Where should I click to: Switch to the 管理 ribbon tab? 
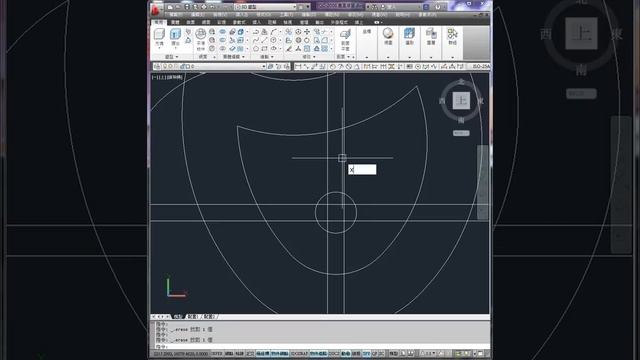pyautogui.click(x=304, y=22)
